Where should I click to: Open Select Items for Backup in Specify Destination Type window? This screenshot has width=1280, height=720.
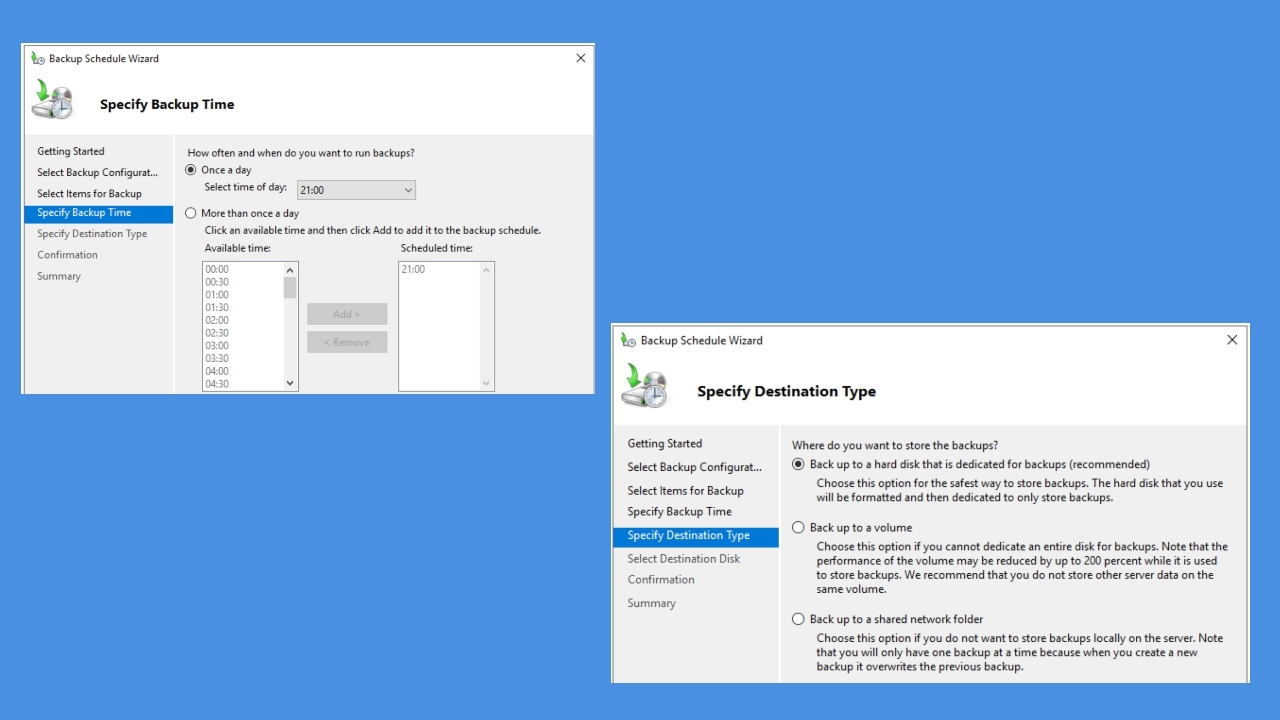pyautogui.click(x=686, y=491)
